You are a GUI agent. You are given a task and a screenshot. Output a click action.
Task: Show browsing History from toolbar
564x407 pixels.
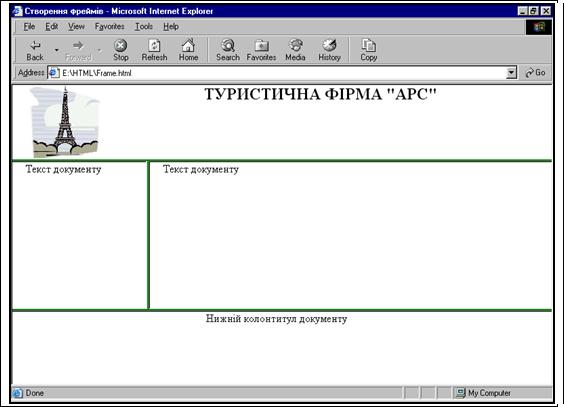click(329, 50)
